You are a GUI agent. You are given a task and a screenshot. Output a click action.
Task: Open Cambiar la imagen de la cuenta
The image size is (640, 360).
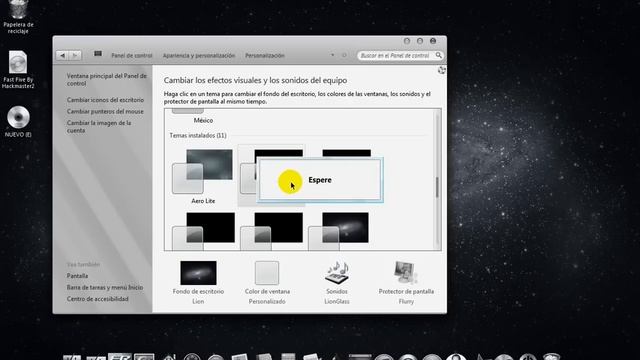point(99,127)
